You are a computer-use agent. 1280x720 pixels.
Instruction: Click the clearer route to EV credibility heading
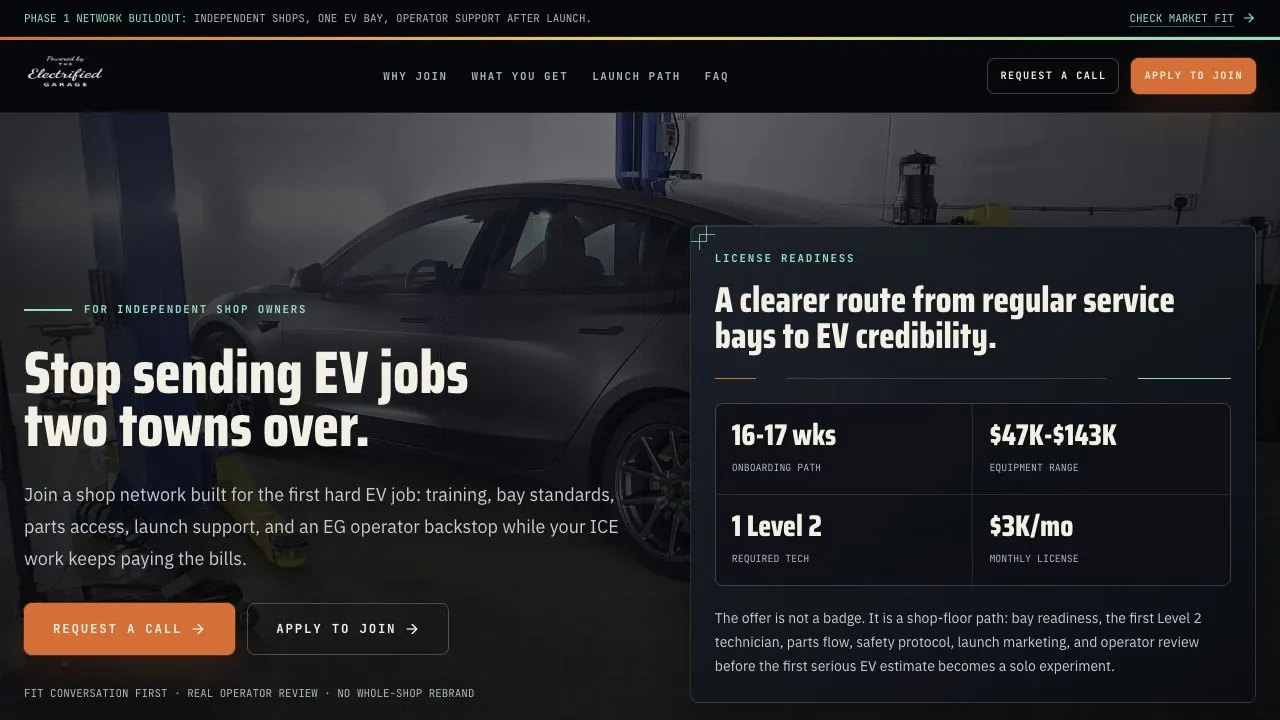pyautogui.click(x=945, y=318)
